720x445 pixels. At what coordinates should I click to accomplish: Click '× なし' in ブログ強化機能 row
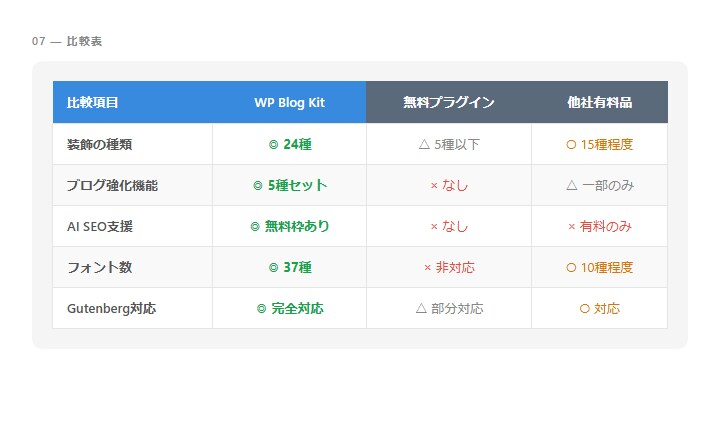tap(449, 185)
